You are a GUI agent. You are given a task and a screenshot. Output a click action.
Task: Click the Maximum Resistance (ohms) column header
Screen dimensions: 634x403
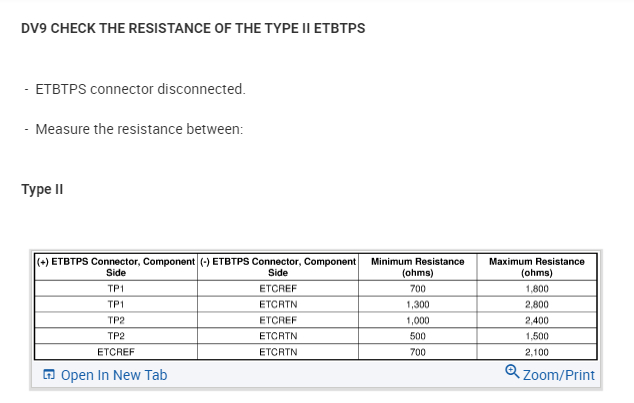537,266
